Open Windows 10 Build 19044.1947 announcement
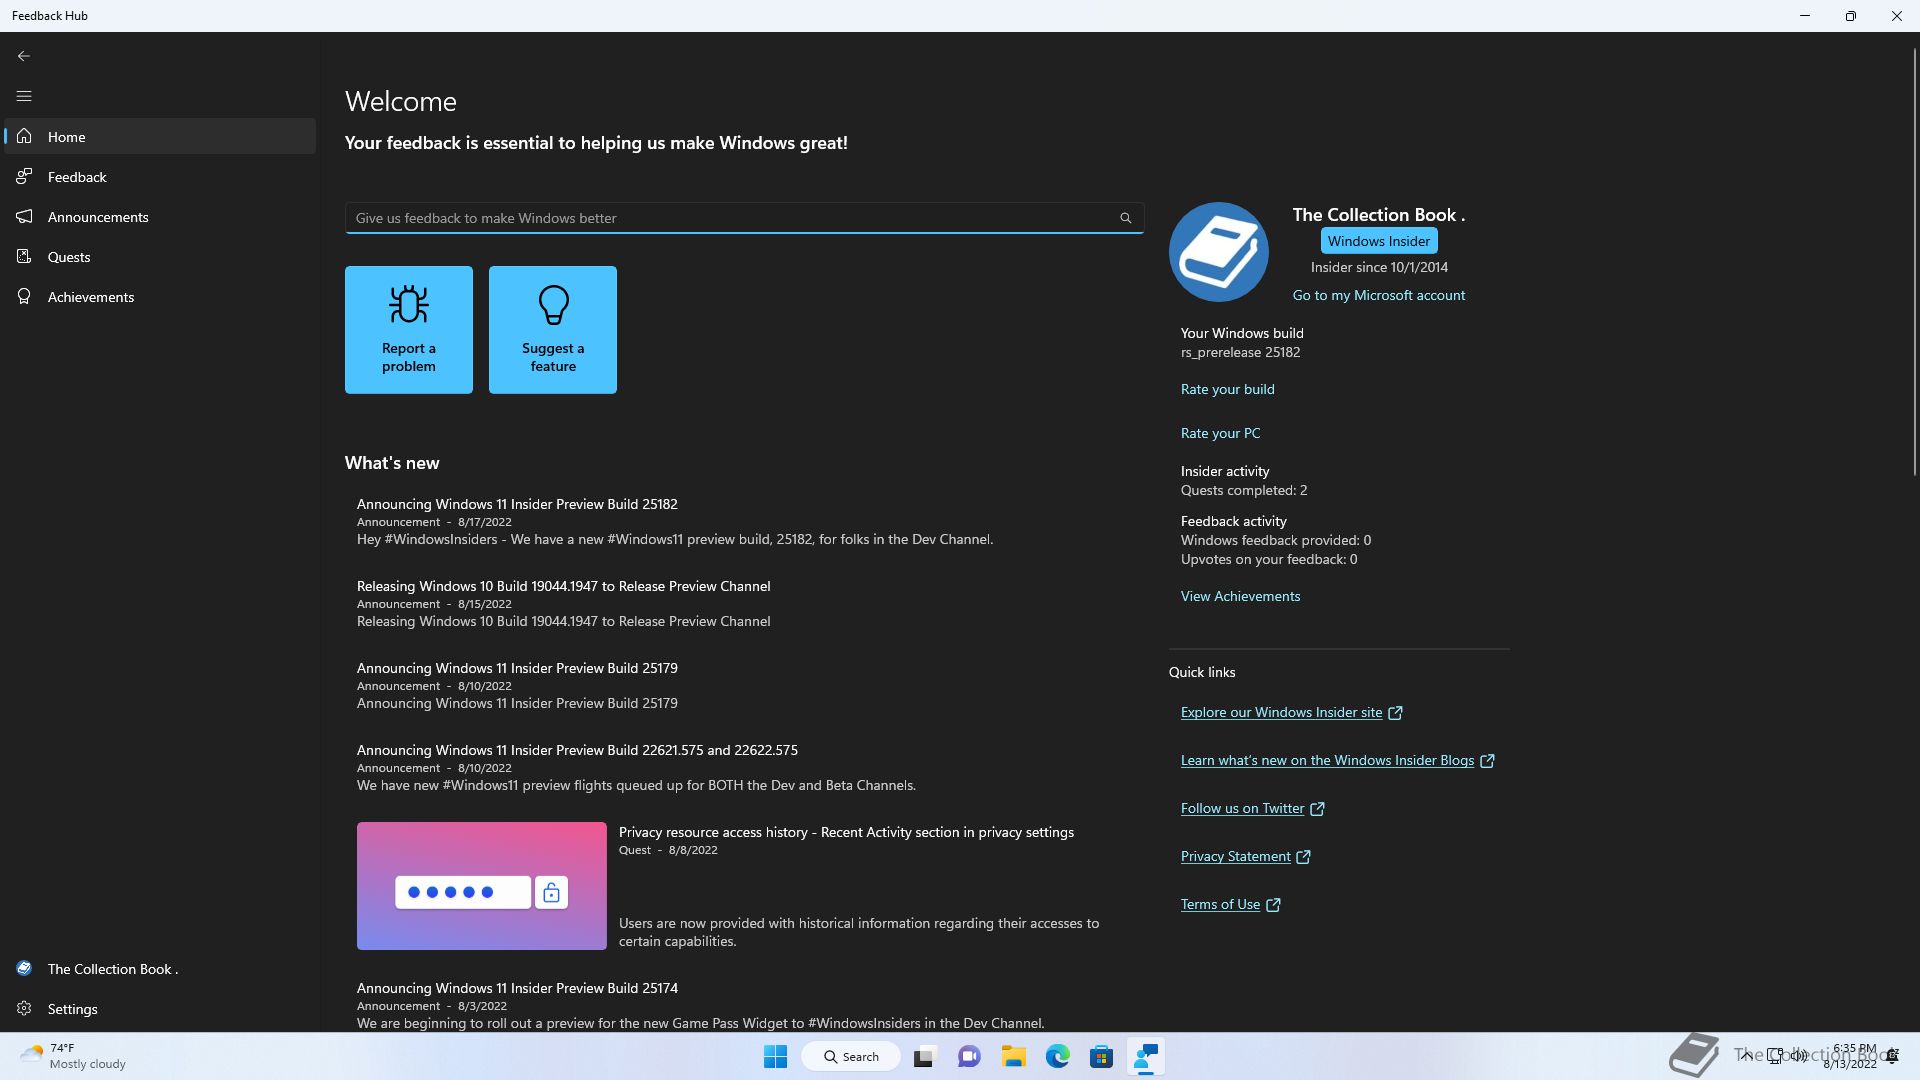 [744, 603]
